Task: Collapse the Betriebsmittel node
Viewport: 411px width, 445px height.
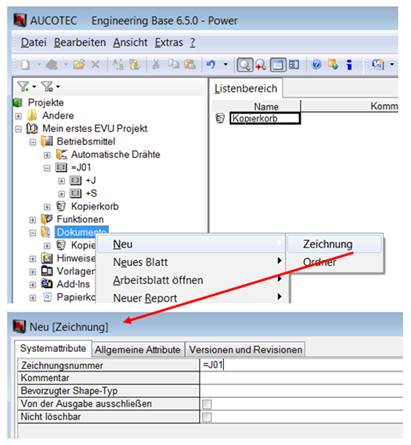Action: pyautogui.click(x=33, y=142)
